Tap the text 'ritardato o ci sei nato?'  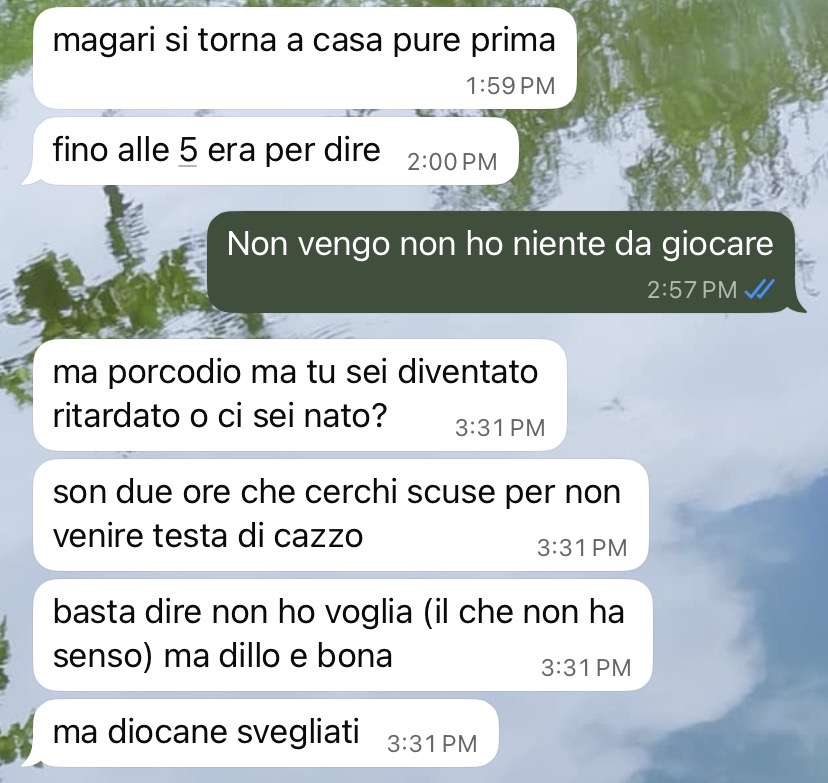point(220,416)
